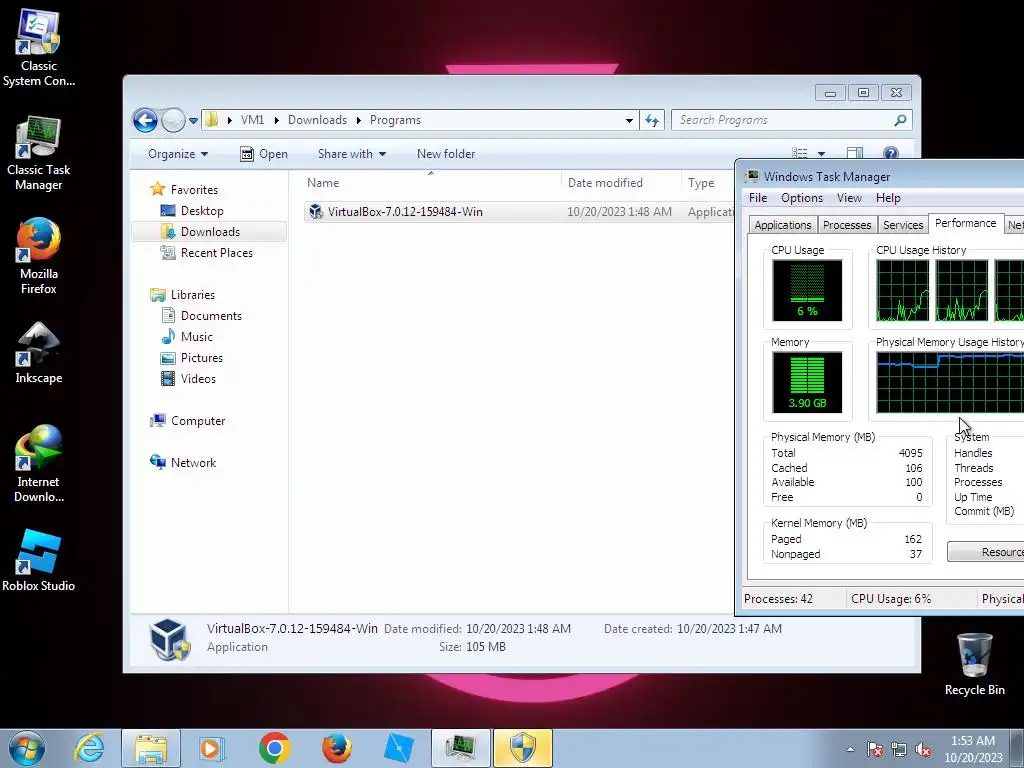The width and height of the screenshot is (1024, 768).
Task: Open the Inkscape desktop shortcut
Action: pos(39,353)
